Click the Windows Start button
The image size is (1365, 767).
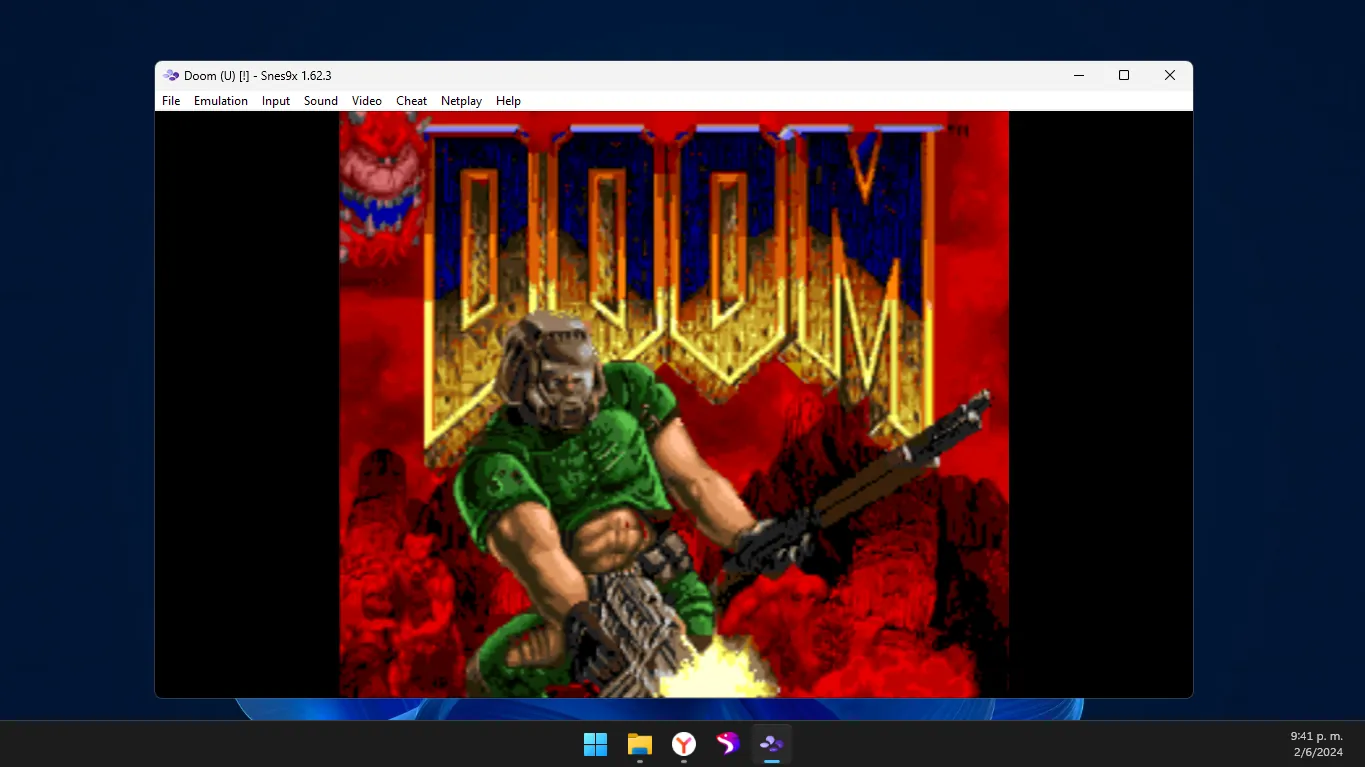[596, 744]
